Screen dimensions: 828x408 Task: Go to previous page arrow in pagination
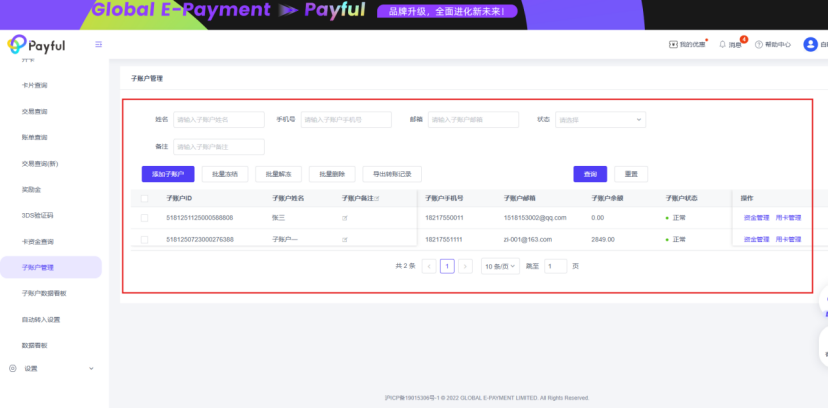(x=429, y=267)
